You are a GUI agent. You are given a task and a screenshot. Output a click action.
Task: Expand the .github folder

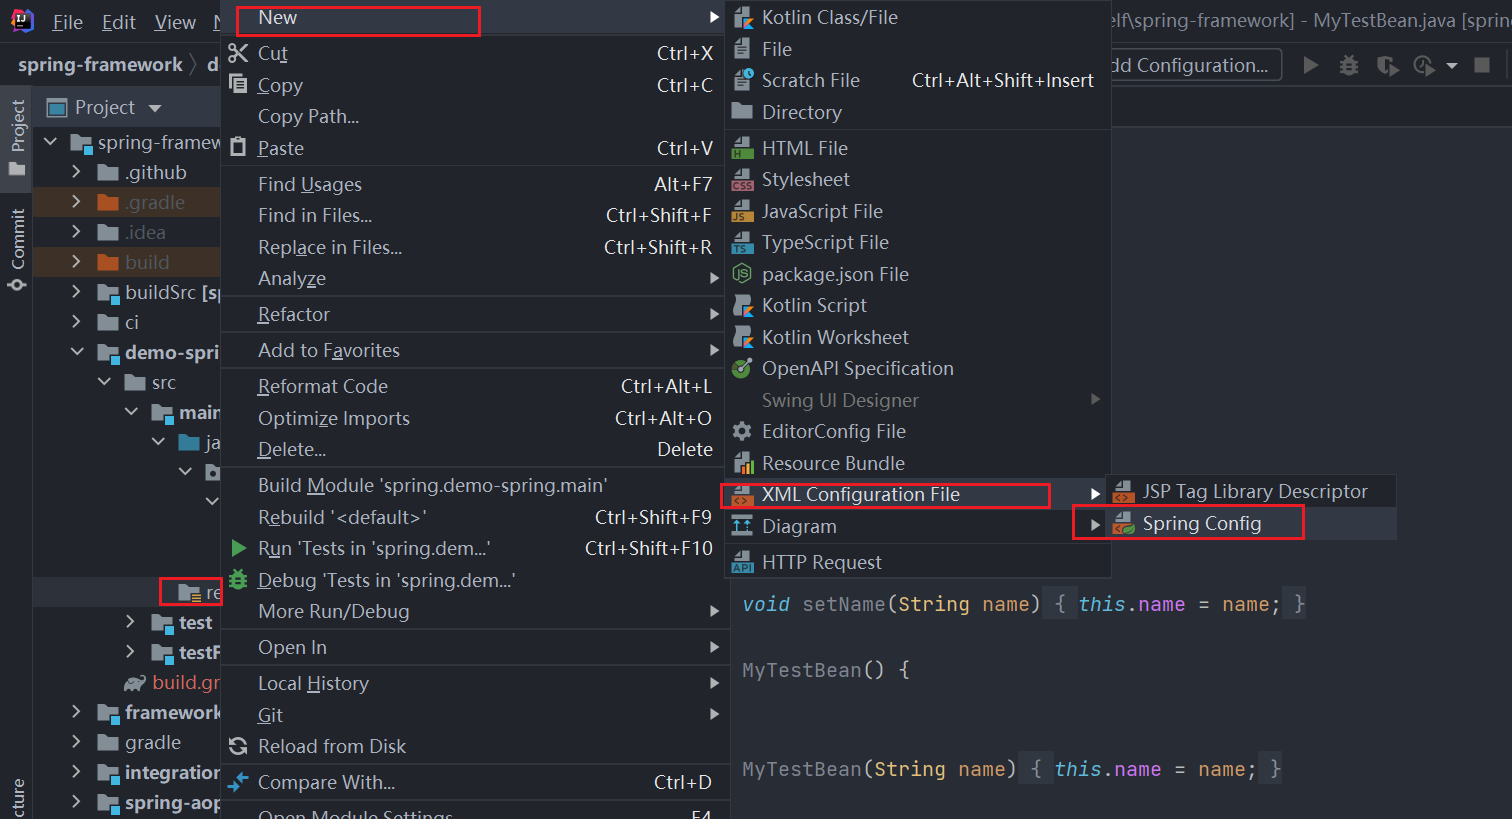point(76,172)
